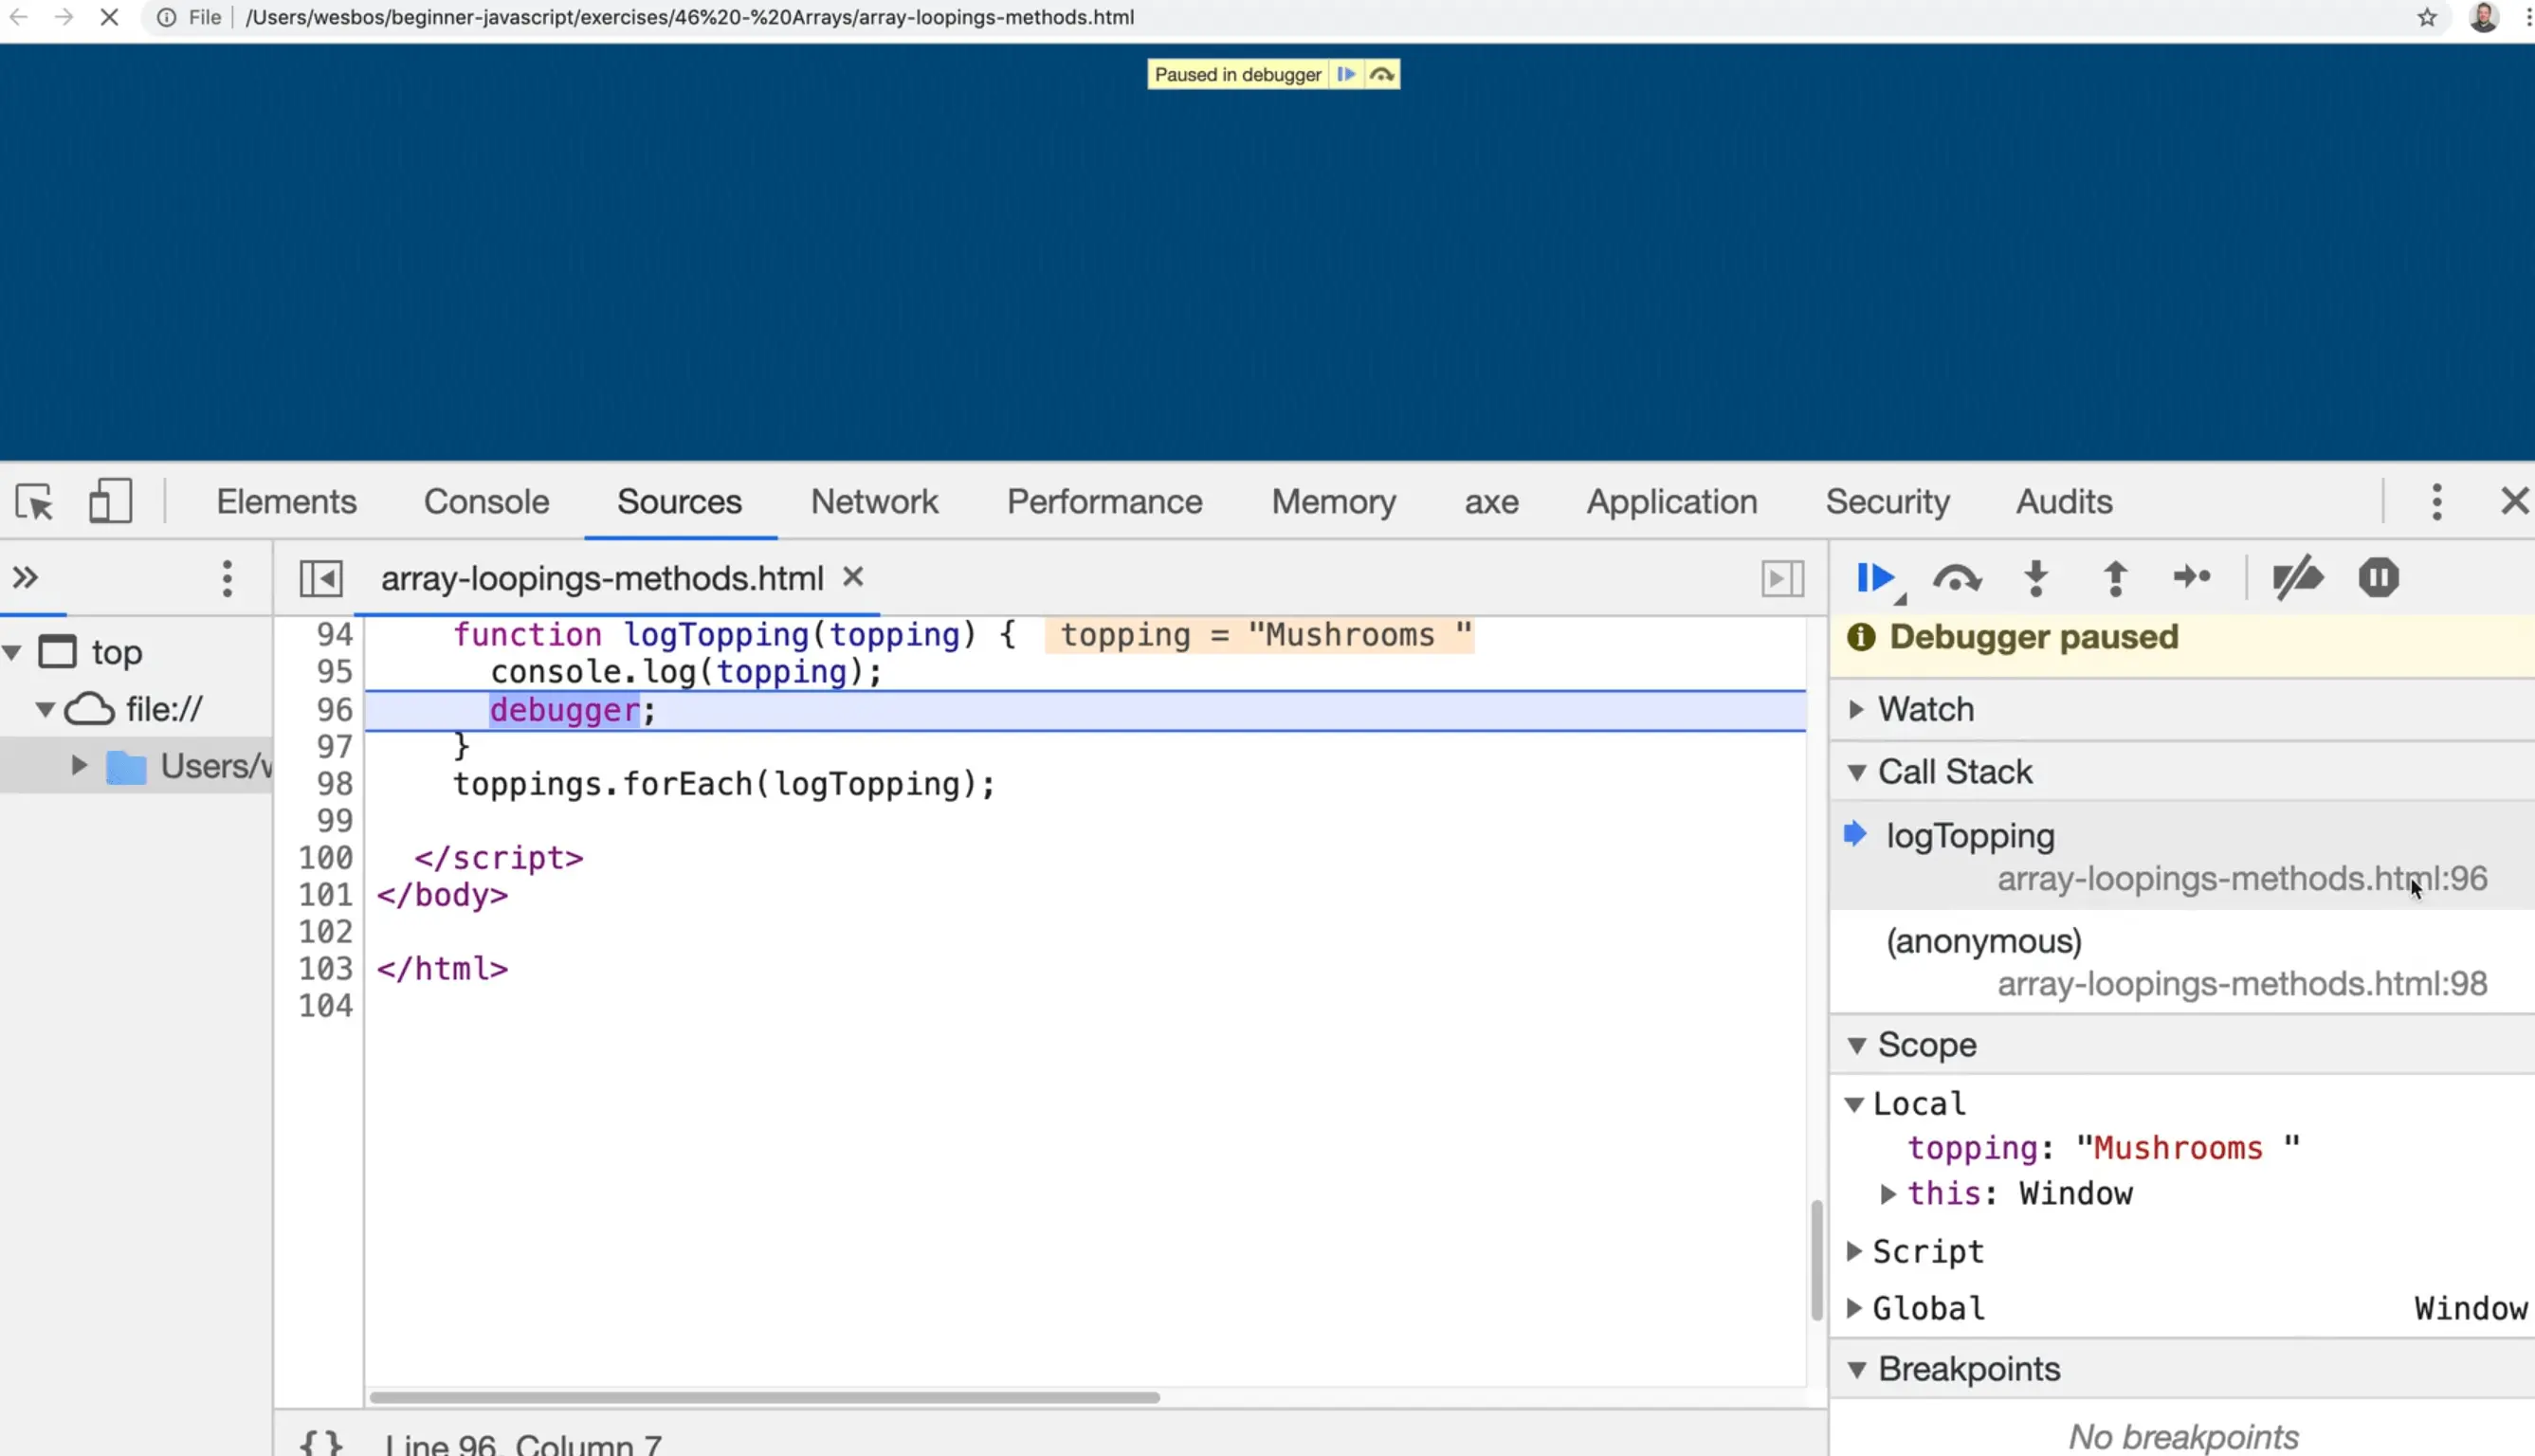2535x1456 pixels.
Task: Switch to the Console tab
Action: [486, 502]
